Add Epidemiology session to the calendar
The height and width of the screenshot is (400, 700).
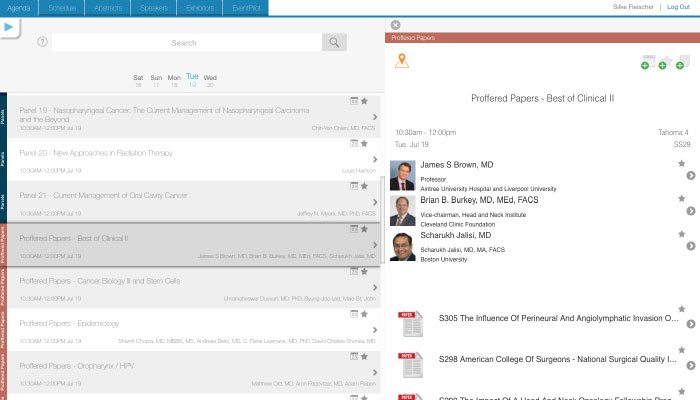354,314
